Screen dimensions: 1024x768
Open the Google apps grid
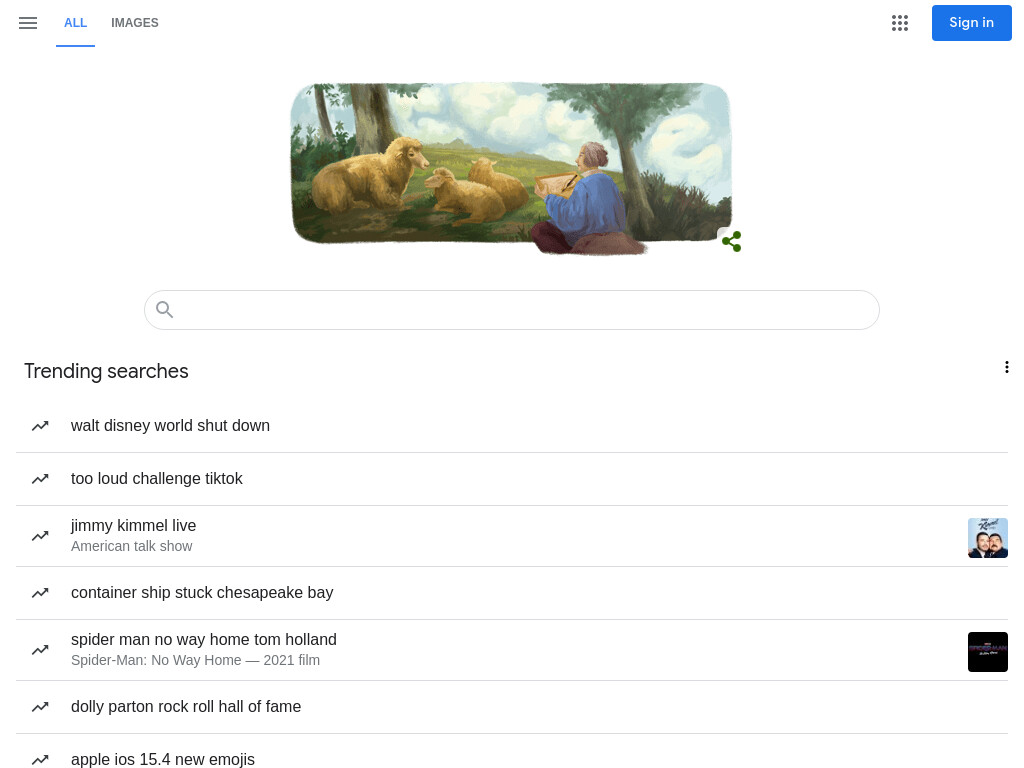click(x=900, y=23)
